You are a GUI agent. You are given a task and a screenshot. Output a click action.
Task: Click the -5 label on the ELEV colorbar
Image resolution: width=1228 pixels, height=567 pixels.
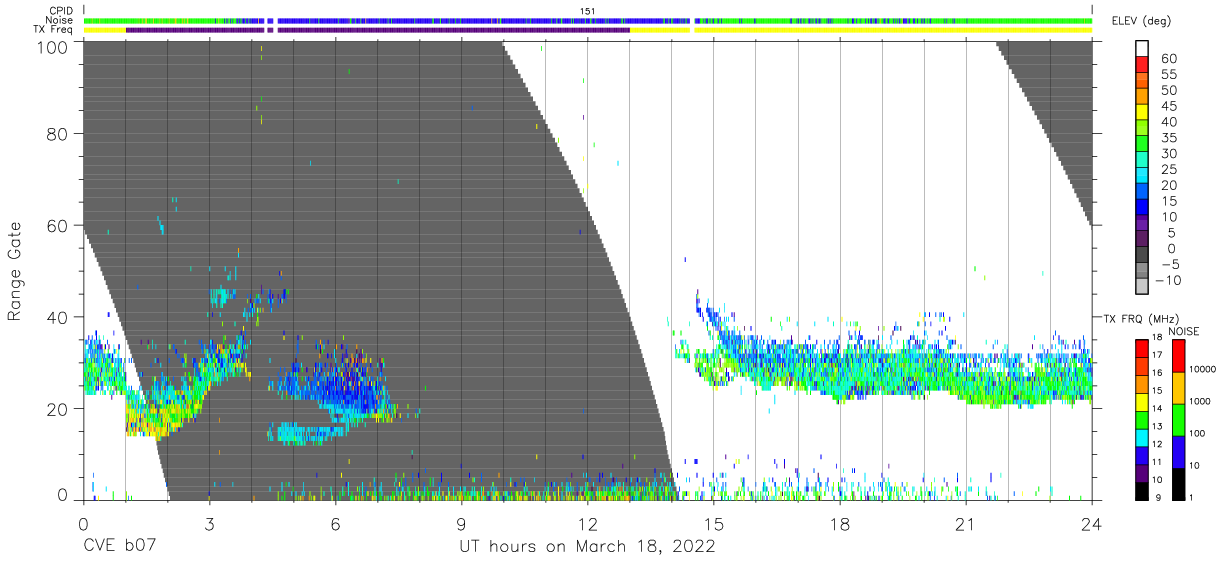(x=1169, y=264)
